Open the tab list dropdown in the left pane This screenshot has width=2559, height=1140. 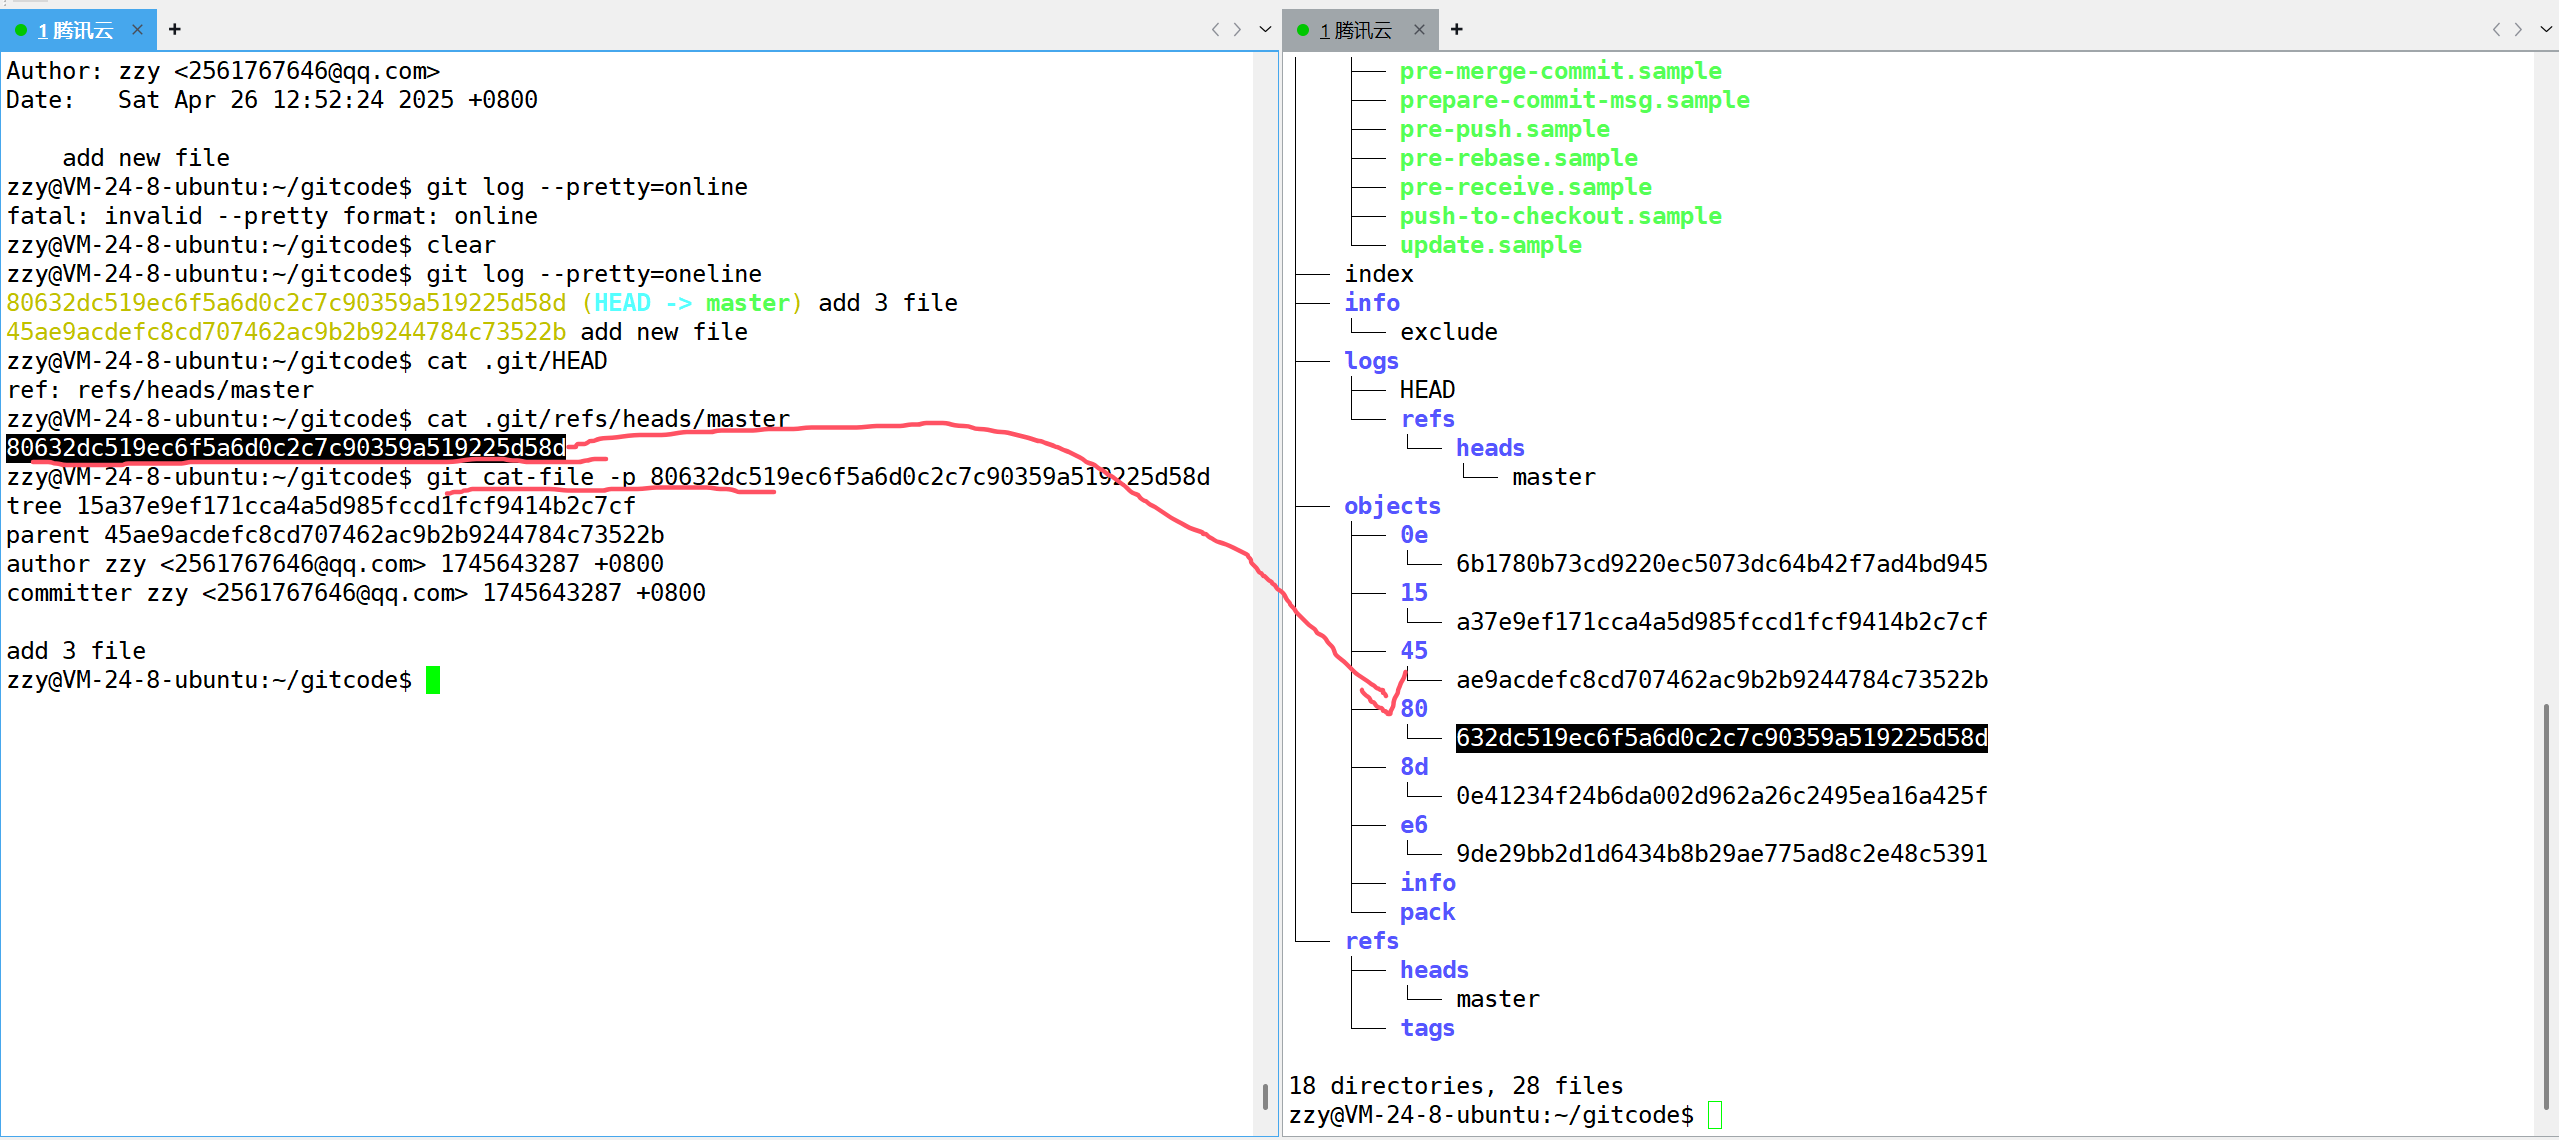tap(1264, 29)
